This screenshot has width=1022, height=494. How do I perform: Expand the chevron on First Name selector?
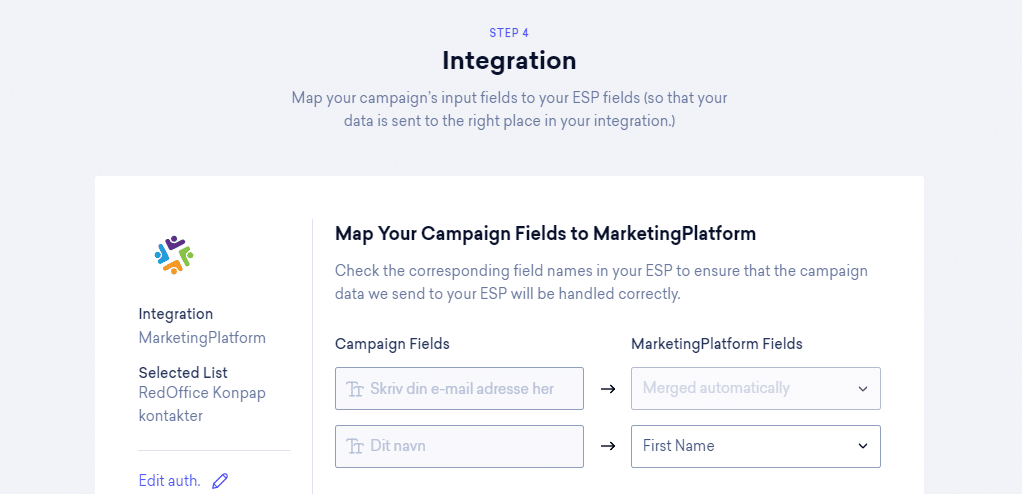point(863,446)
